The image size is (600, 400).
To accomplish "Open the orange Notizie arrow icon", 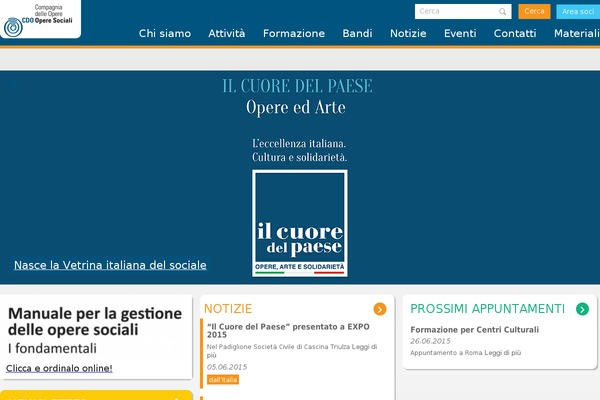I will point(380,309).
